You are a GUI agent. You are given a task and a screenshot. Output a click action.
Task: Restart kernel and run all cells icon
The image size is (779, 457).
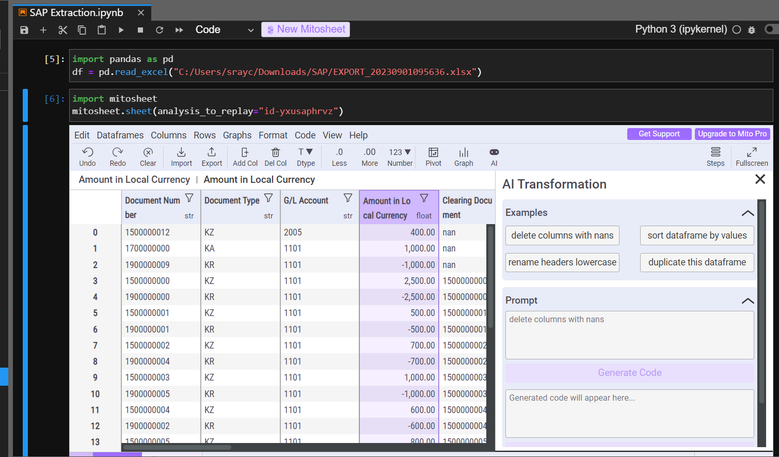tap(179, 30)
